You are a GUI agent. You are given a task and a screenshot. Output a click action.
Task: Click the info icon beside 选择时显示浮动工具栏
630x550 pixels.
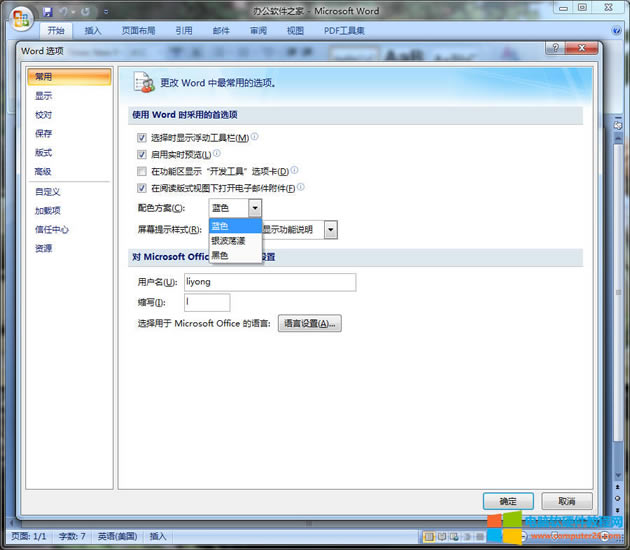click(x=255, y=137)
